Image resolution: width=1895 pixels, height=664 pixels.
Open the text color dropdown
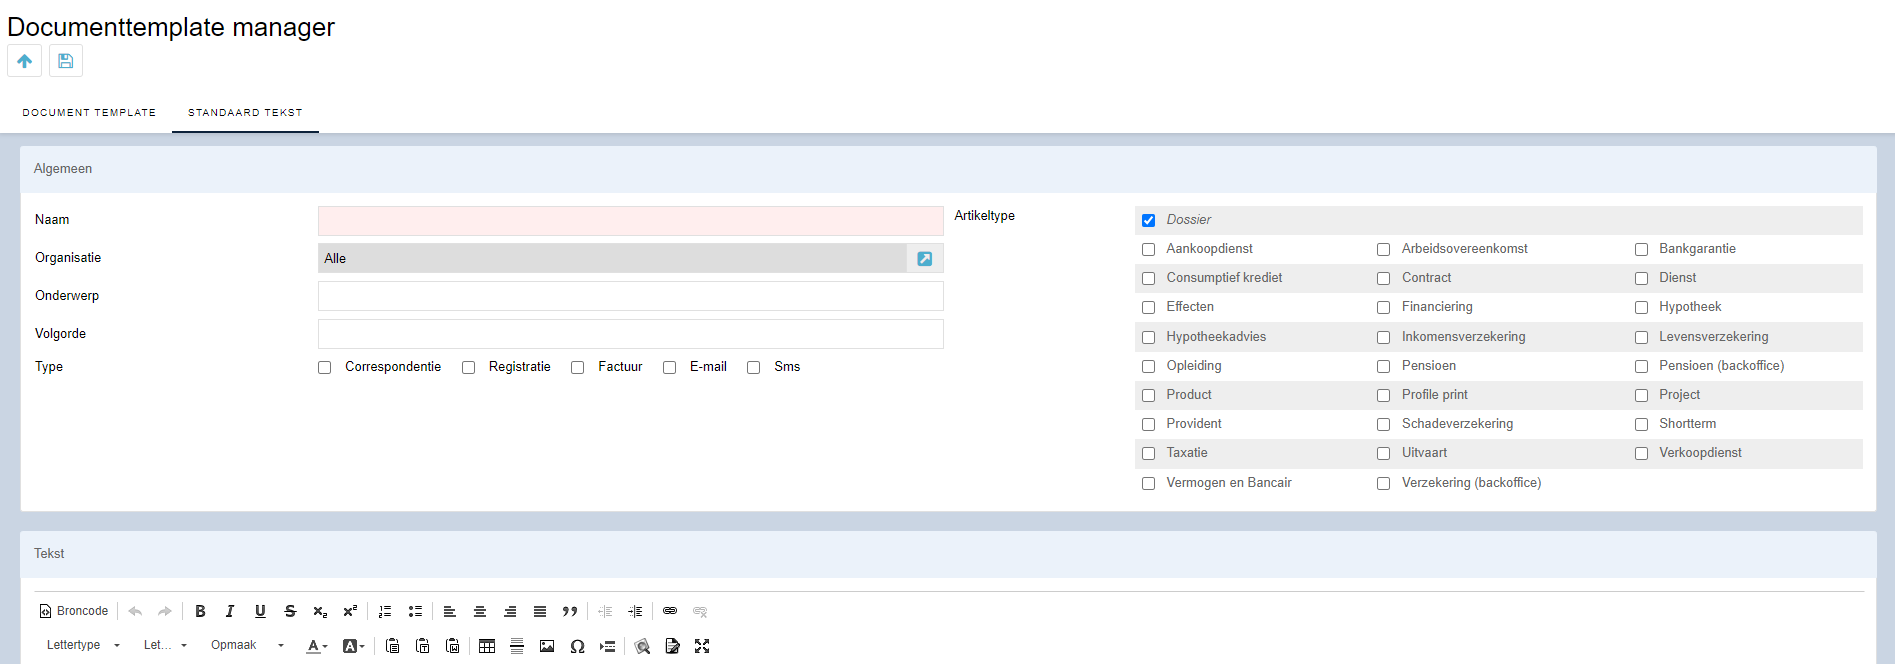coord(317,646)
